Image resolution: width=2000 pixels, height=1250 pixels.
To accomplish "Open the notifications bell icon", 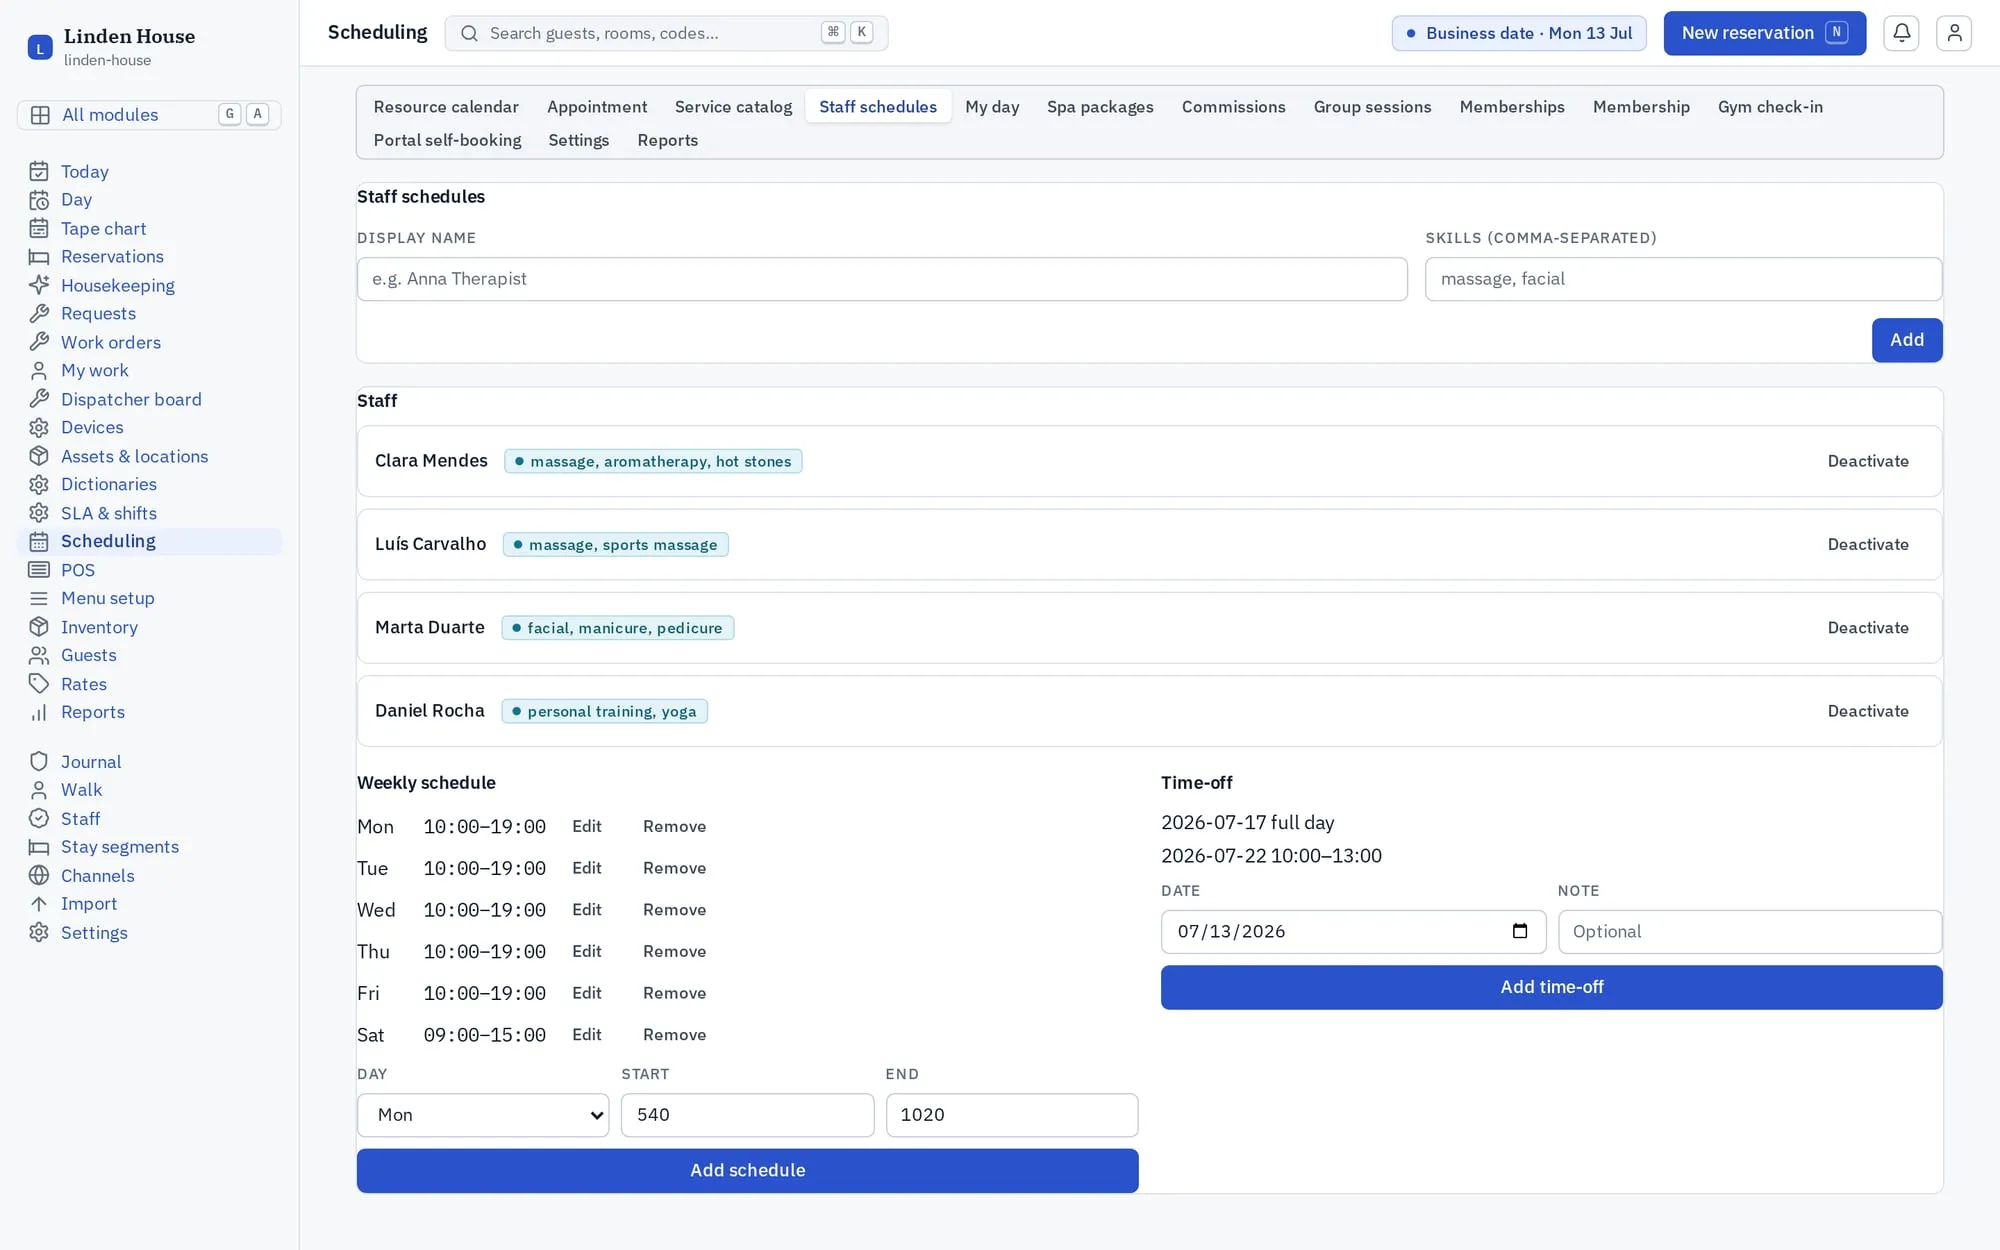I will coord(1901,33).
